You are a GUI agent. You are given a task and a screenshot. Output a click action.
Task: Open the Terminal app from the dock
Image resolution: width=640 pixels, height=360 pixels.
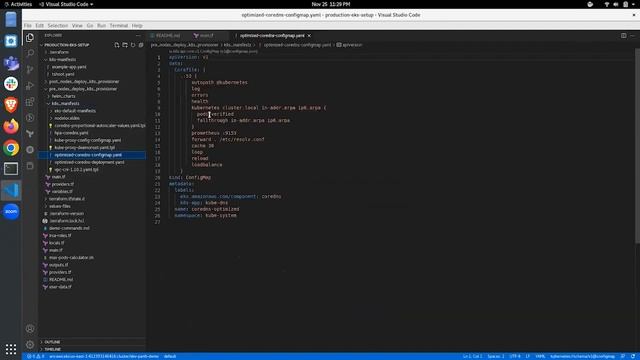coord(11,169)
